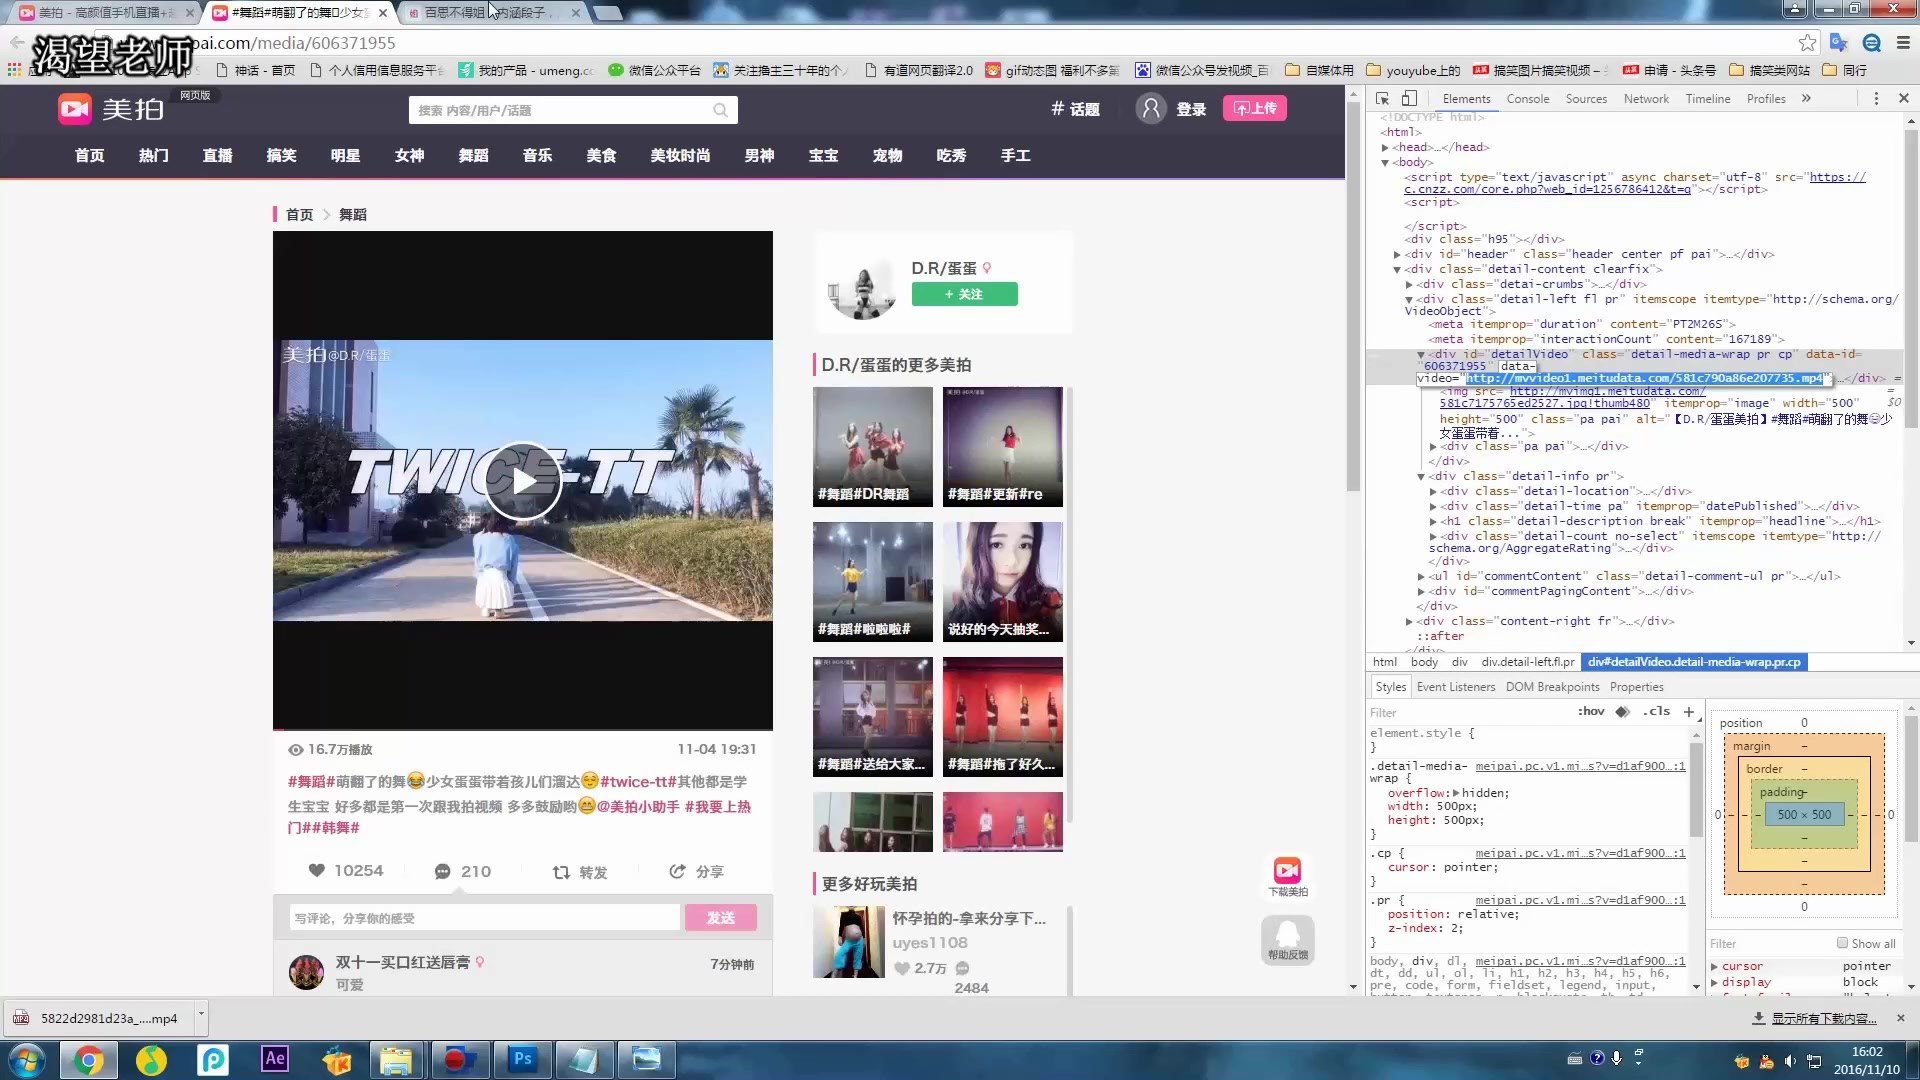Expand the computed display property
Image resolution: width=1920 pixels, height=1080 pixels.
tap(1714, 982)
